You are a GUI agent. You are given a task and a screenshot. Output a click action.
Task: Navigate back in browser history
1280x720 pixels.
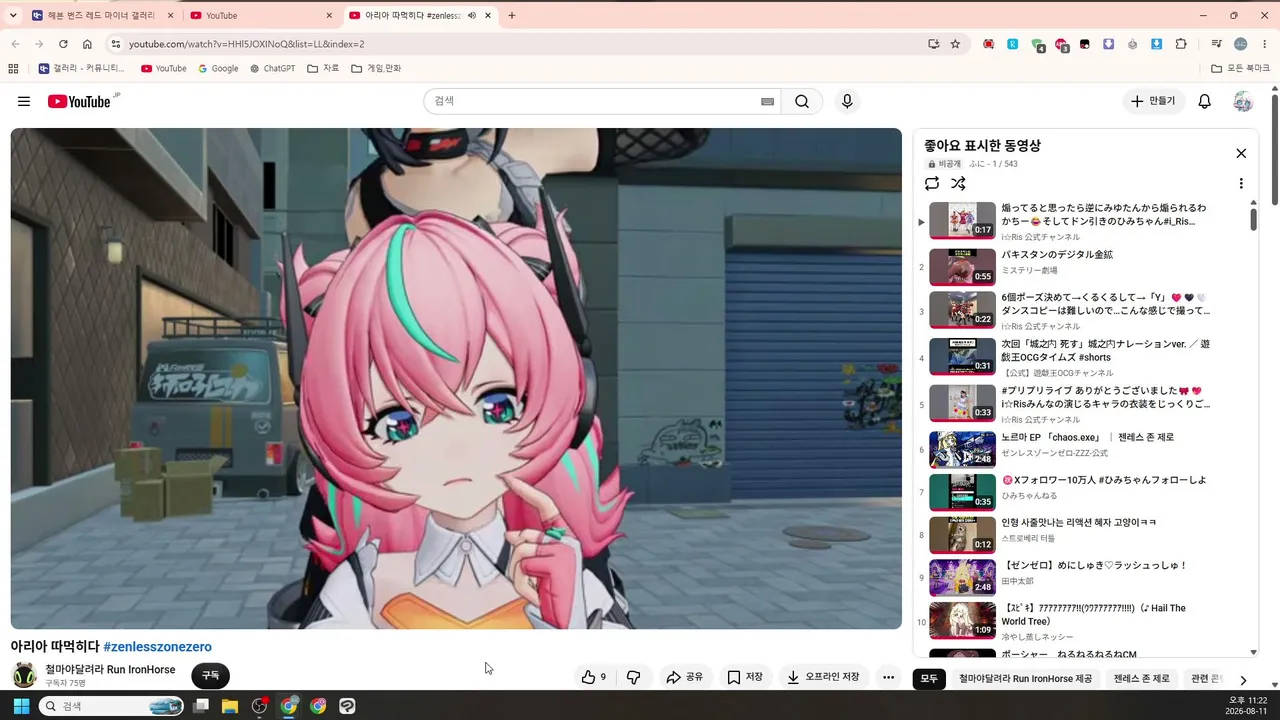coord(15,44)
